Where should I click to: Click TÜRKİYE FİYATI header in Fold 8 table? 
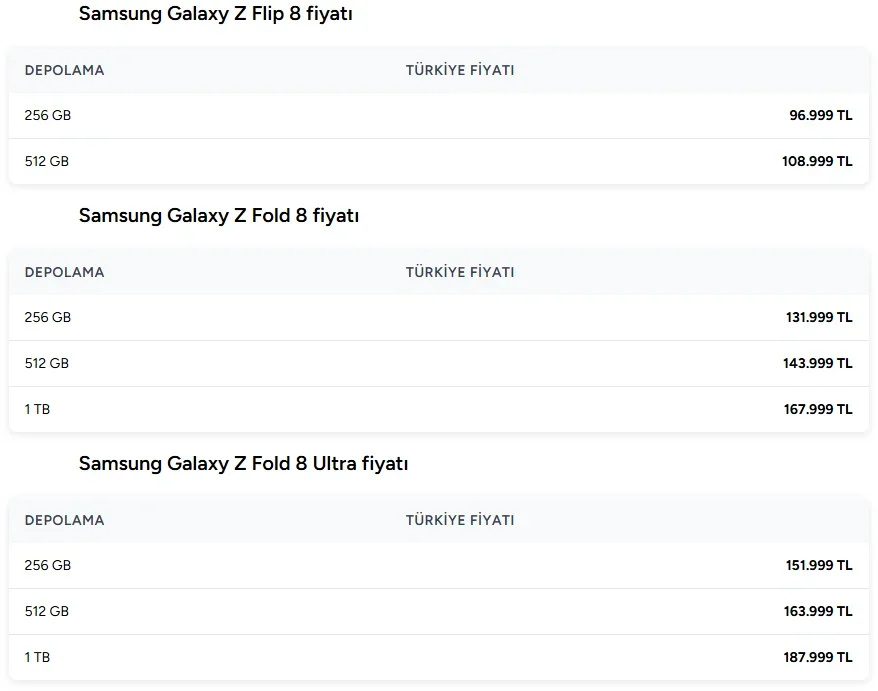coord(460,272)
